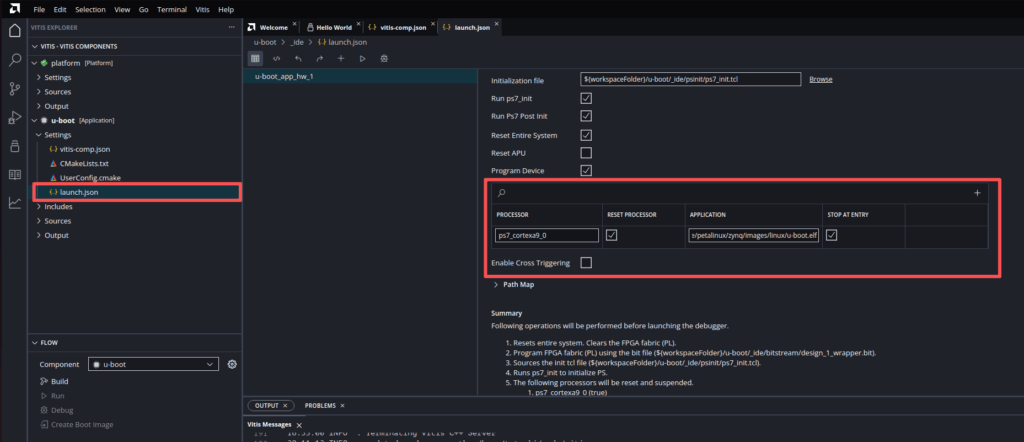Viewport: 1024px width, 442px height.
Task: Open the Vitis menu
Action: [202, 10]
